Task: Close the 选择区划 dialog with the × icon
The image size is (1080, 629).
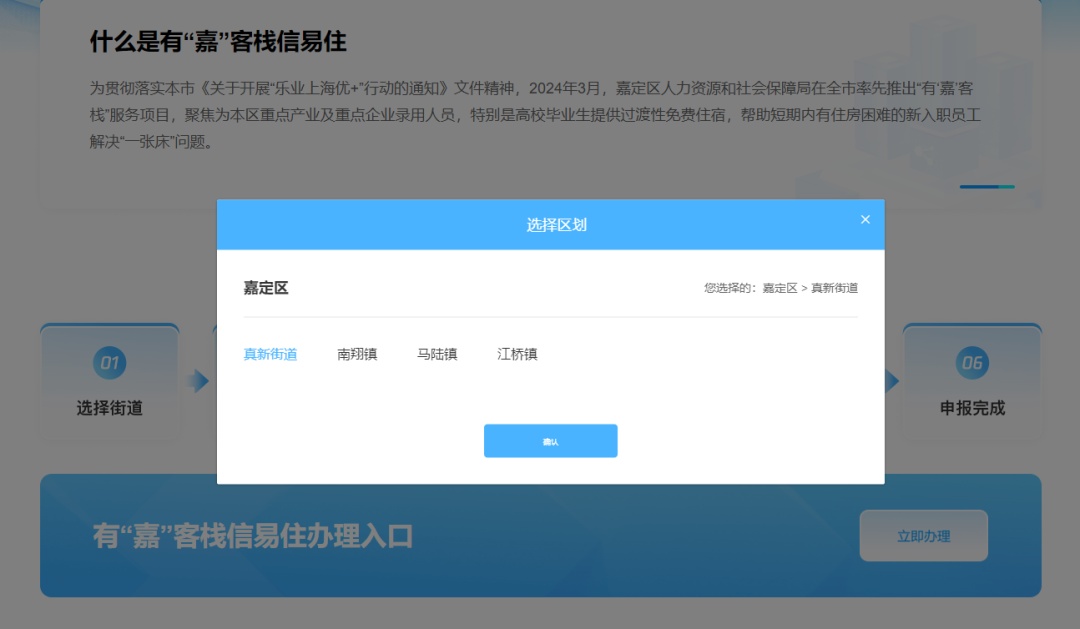Action: [x=865, y=219]
